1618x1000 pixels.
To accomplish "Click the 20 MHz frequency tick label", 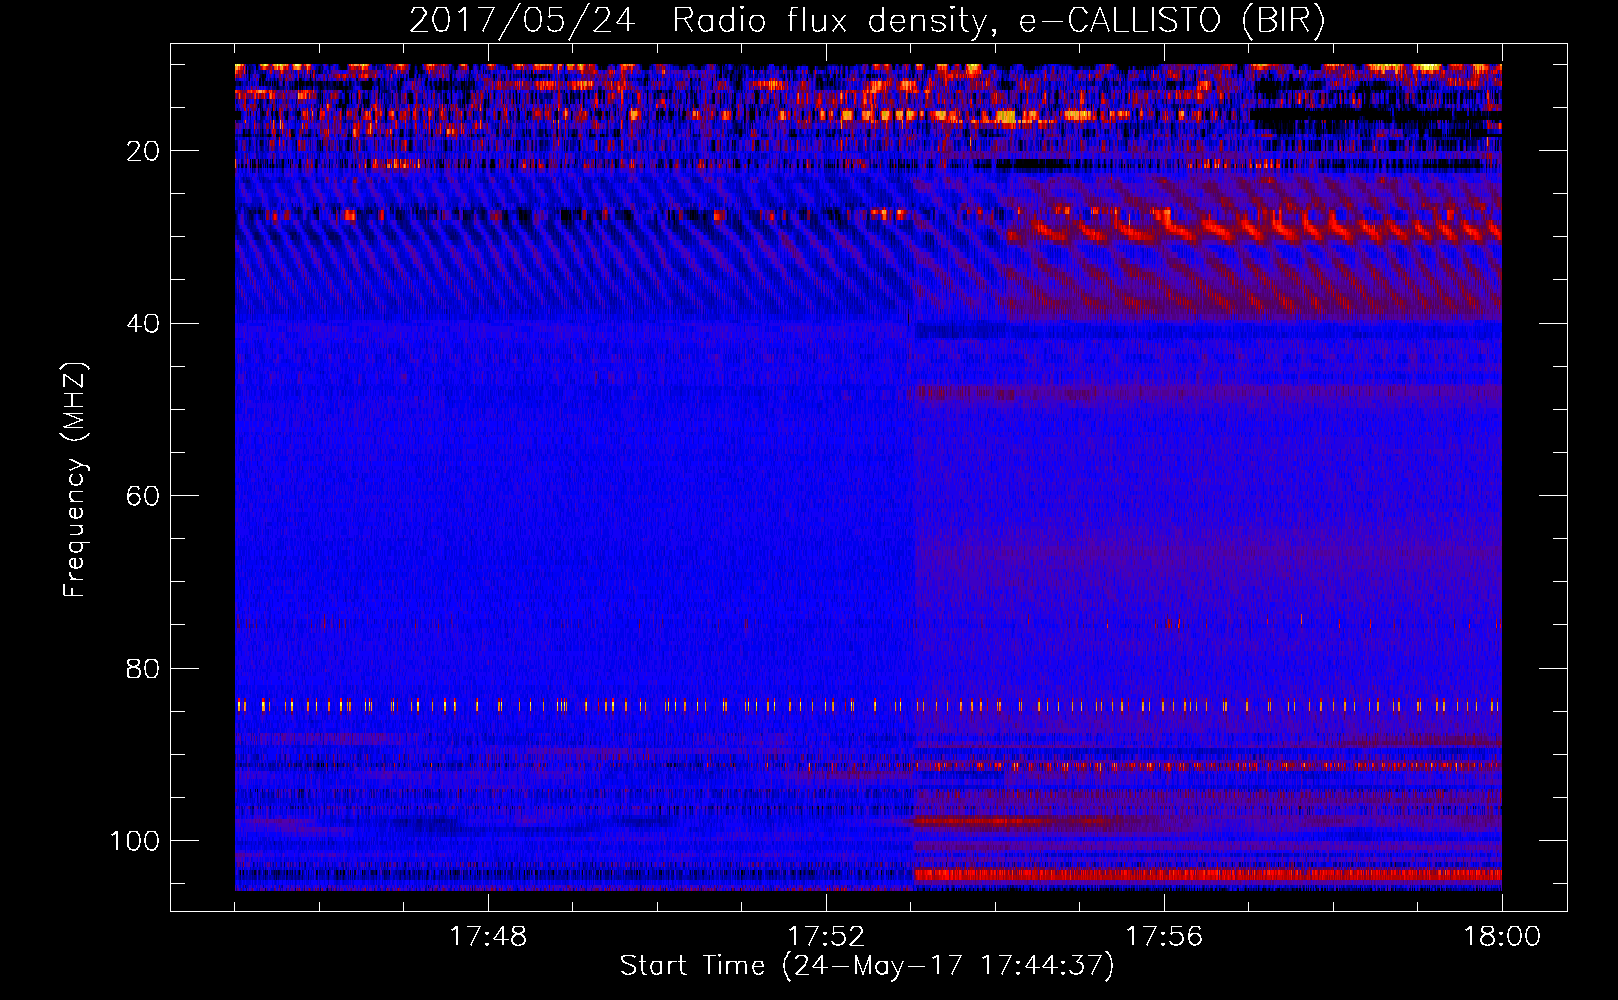I will point(143,152).
